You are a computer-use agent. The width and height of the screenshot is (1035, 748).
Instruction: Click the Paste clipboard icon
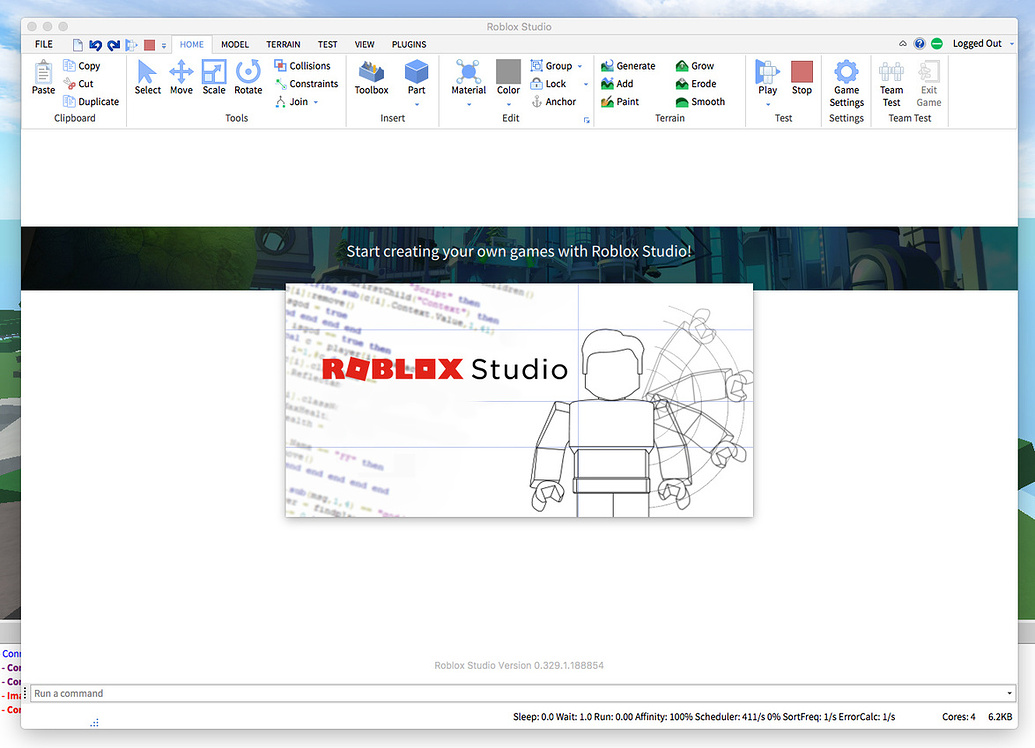pyautogui.click(x=43, y=77)
